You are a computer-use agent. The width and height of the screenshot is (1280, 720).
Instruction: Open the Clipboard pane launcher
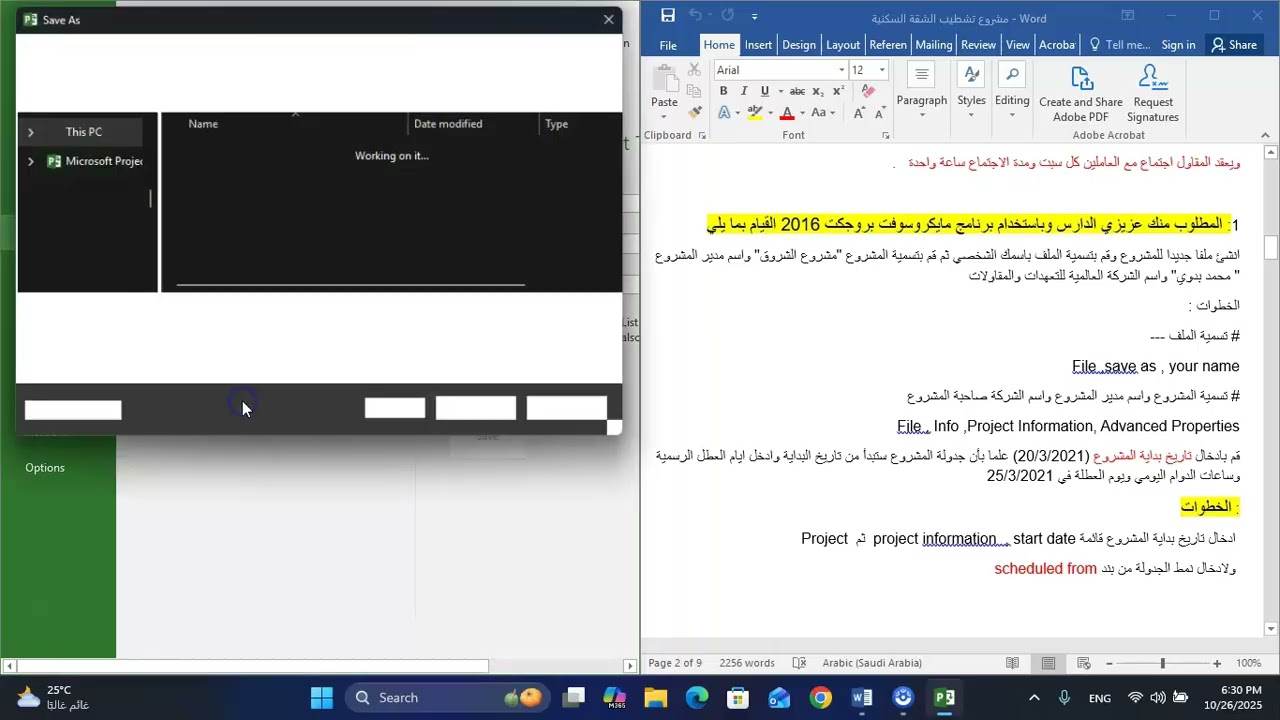[x=701, y=135]
